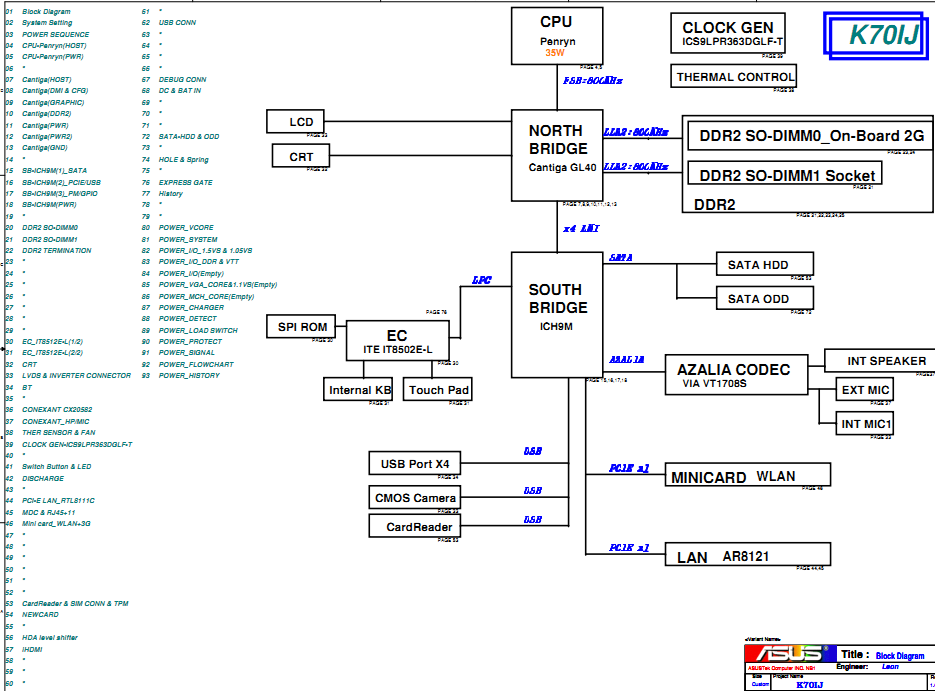Click USB label beside CardReader
935x691 pixels.
tap(533, 520)
